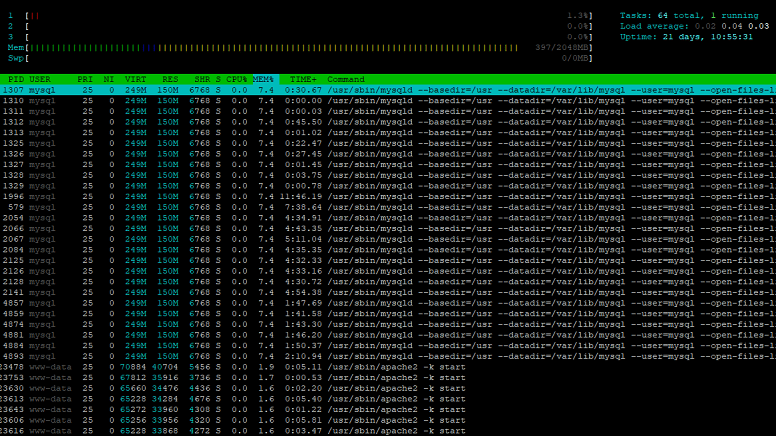The height and width of the screenshot is (436, 776).
Task: Choose process row PID 1328
Action: (x=388, y=175)
